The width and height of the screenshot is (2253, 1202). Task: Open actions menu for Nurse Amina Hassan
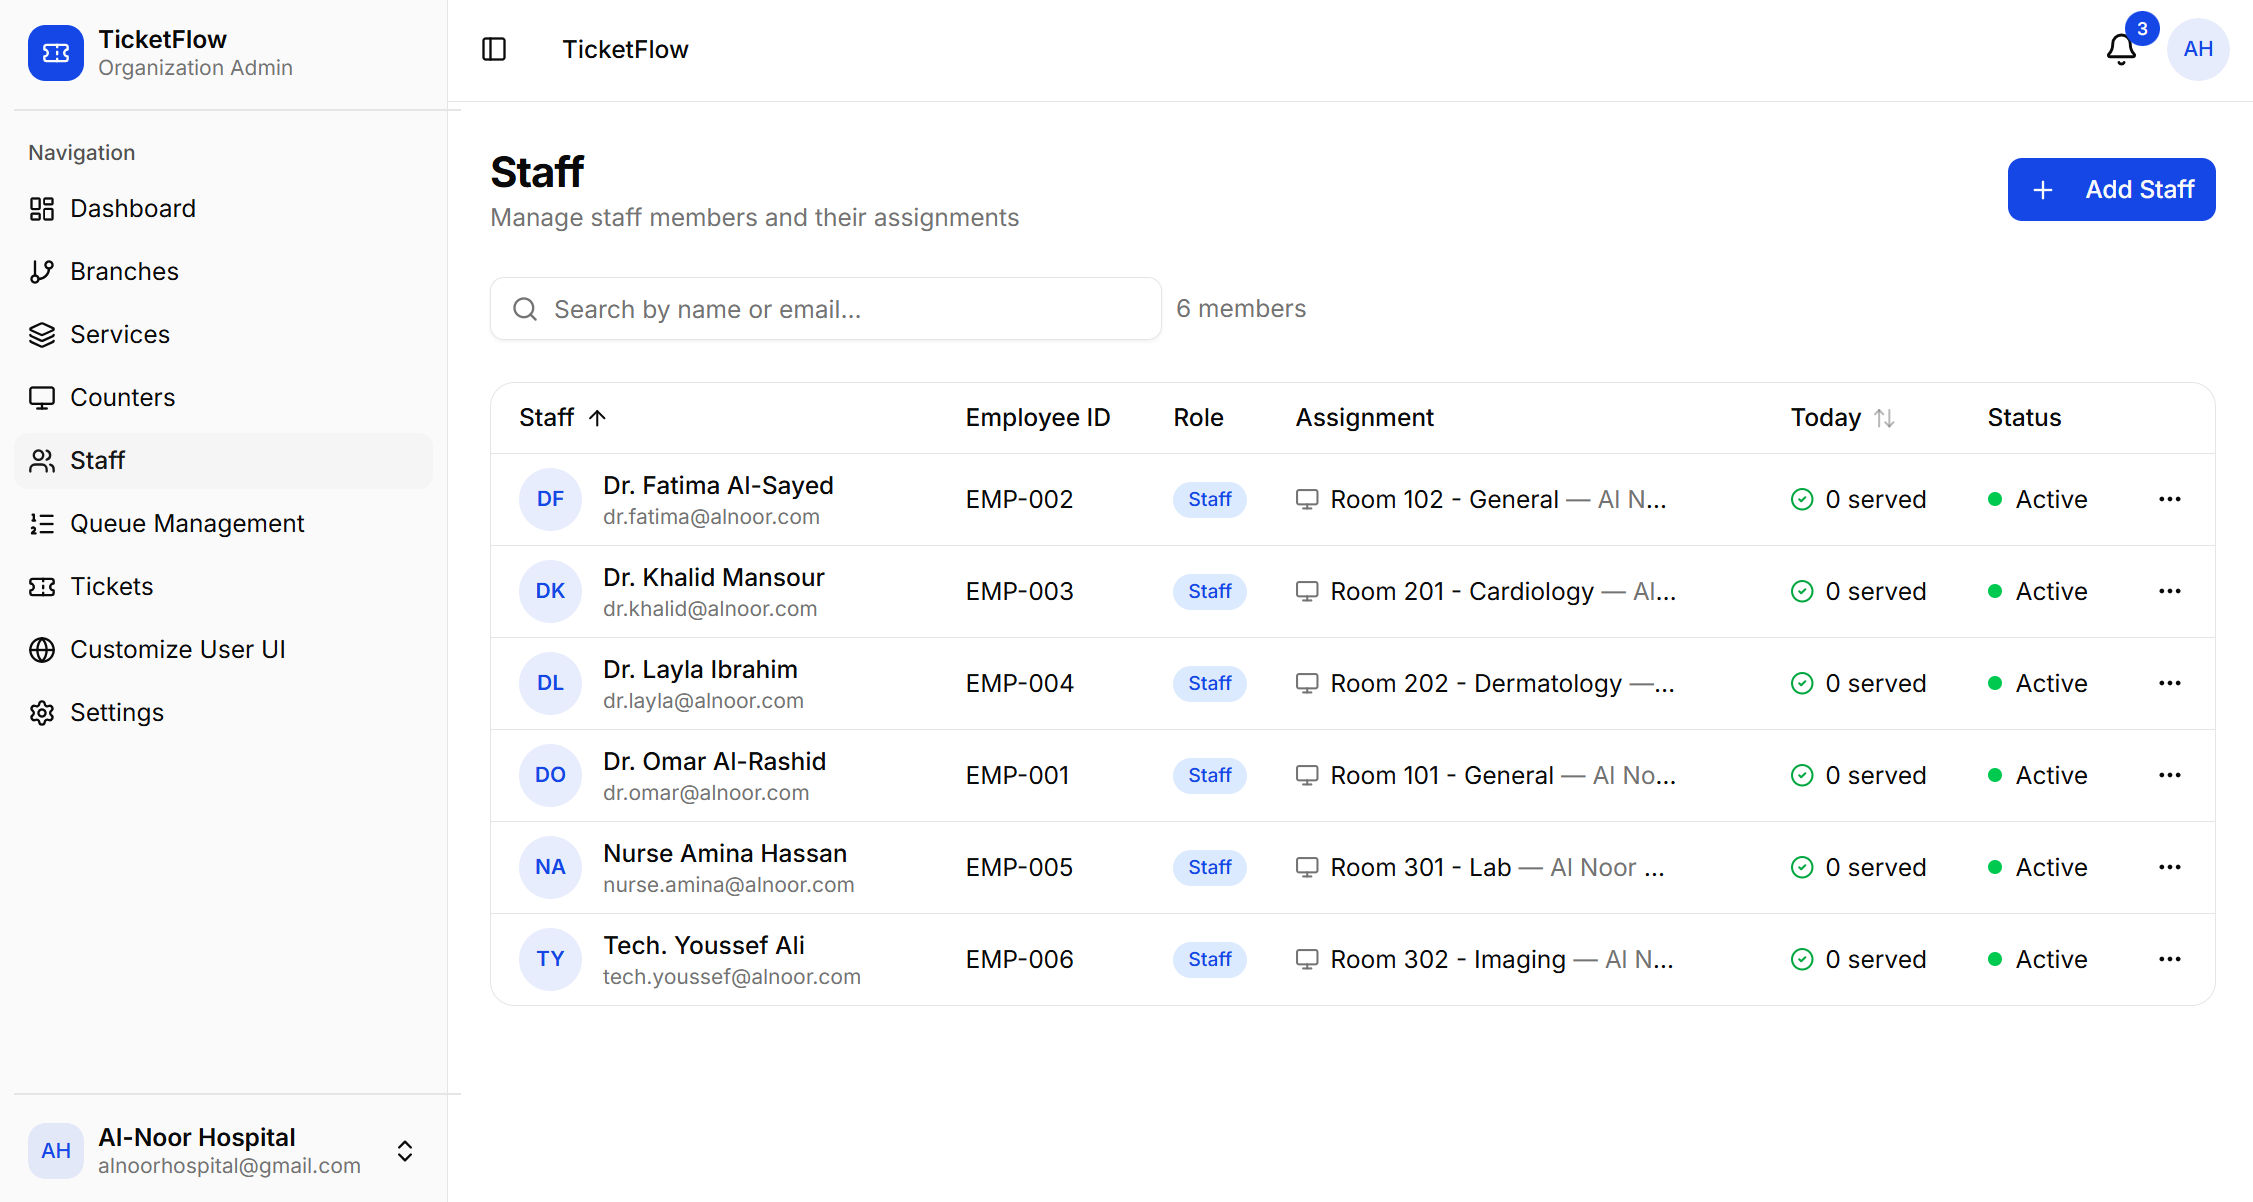[x=2170, y=867]
